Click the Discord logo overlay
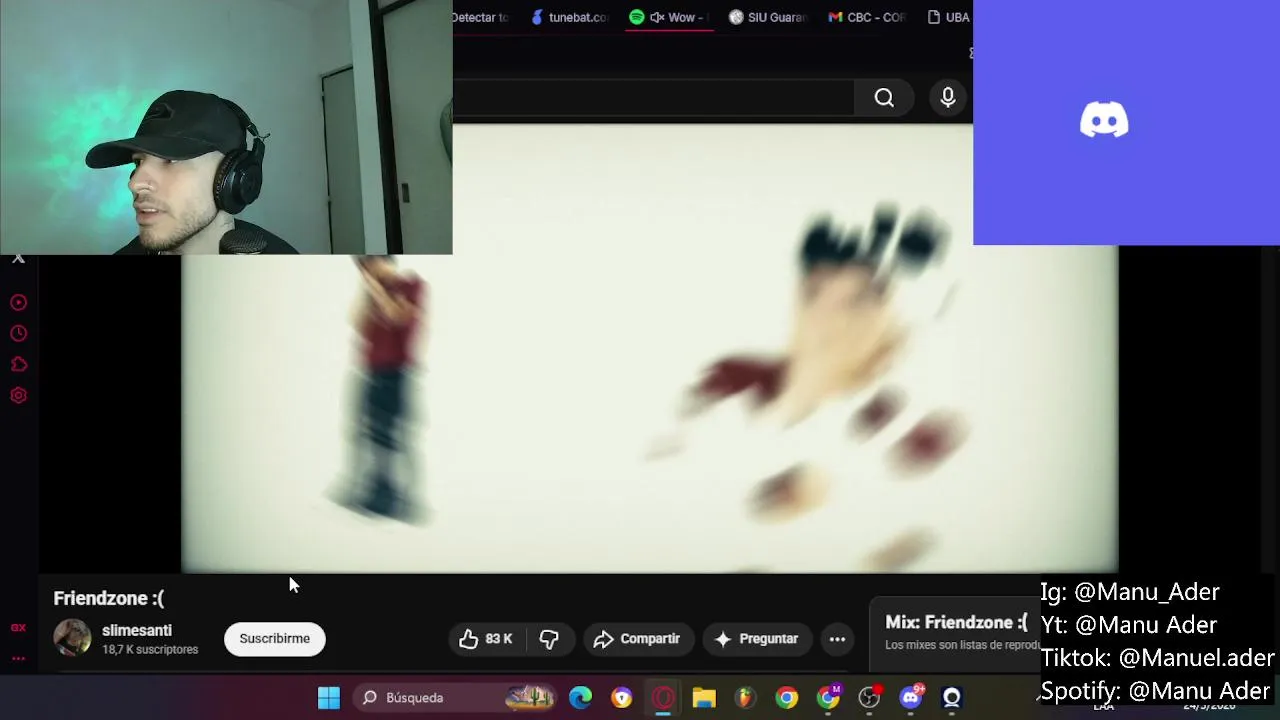1280x720 pixels. (x=1104, y=120)
